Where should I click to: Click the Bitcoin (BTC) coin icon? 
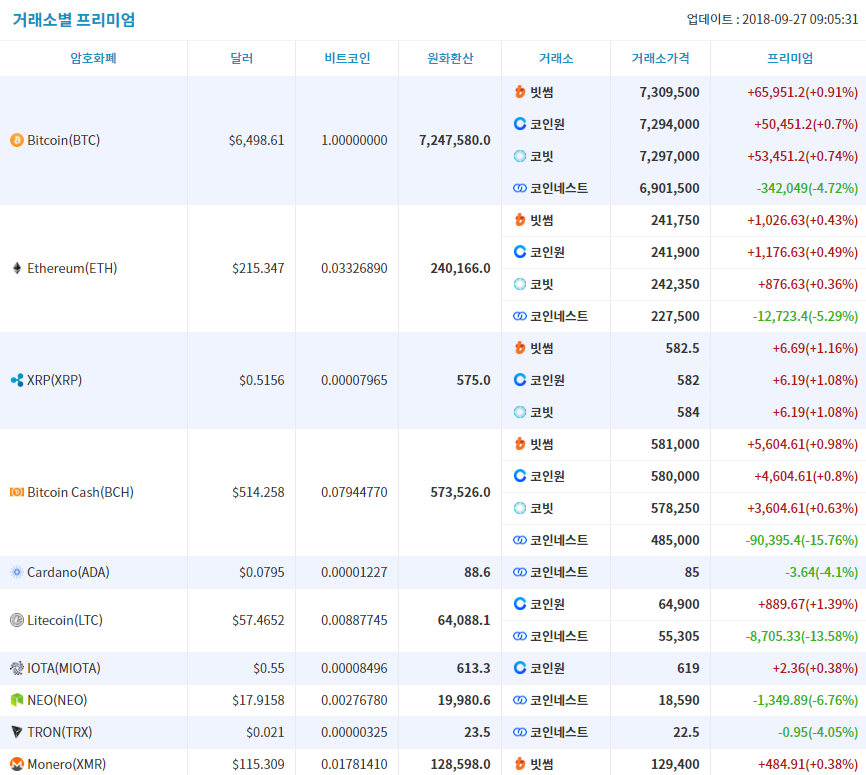(x=17, y=140)
